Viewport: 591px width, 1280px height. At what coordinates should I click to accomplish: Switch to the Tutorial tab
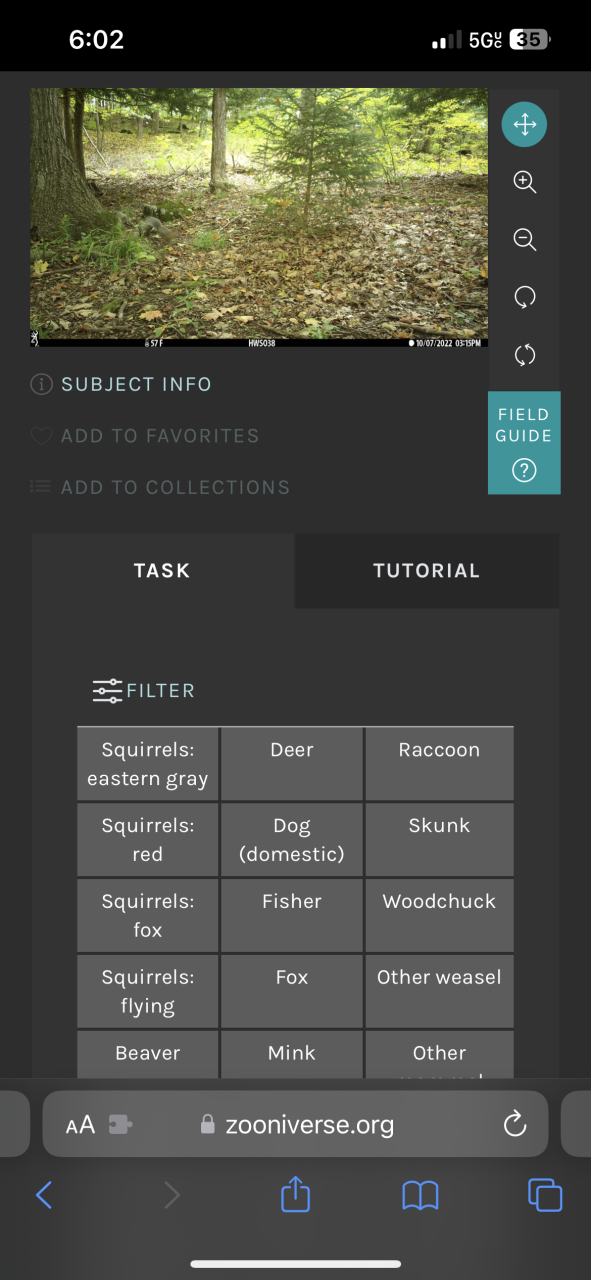click(x=427, y=571)
